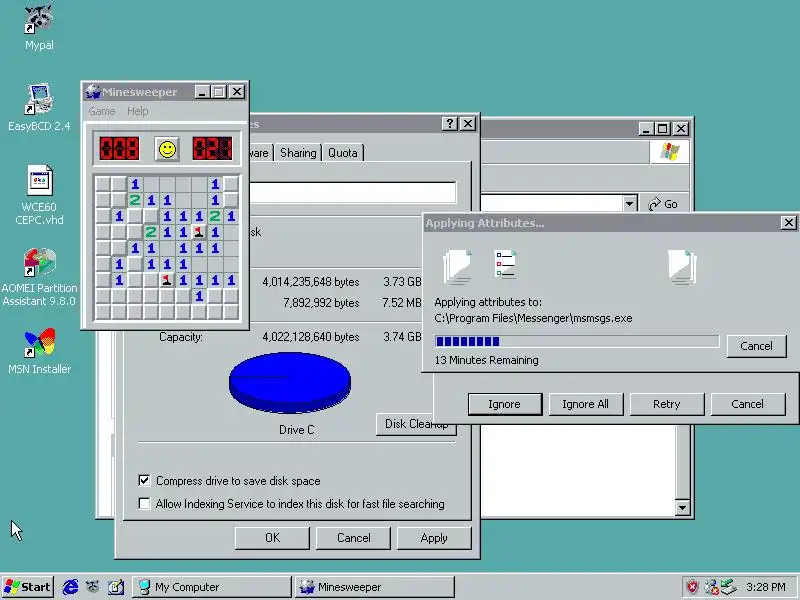Minimize the Minesweeper window

[203, 92]
